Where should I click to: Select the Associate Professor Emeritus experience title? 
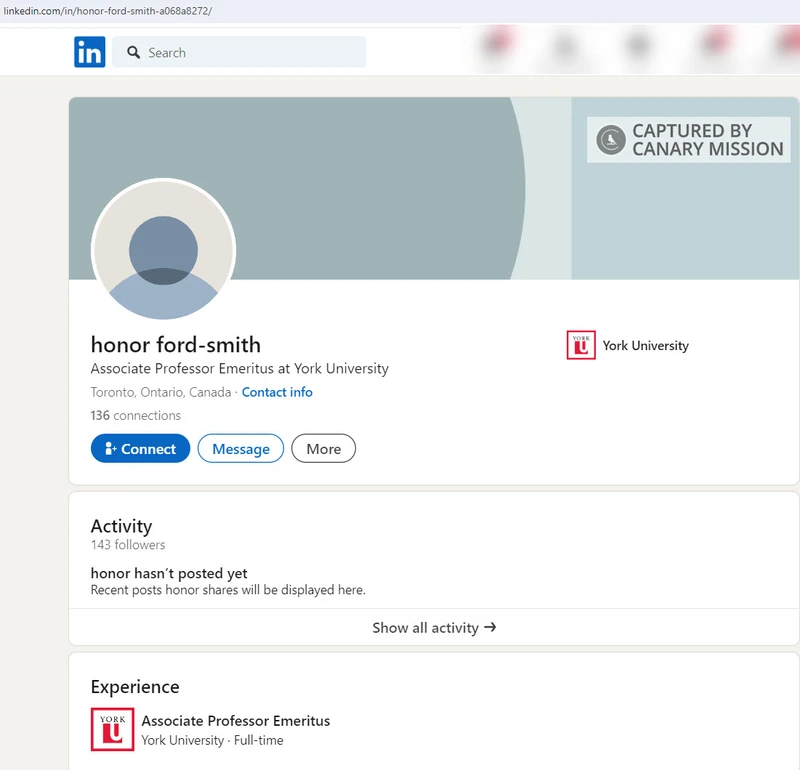pyautogui.click(x=235, y=720)
